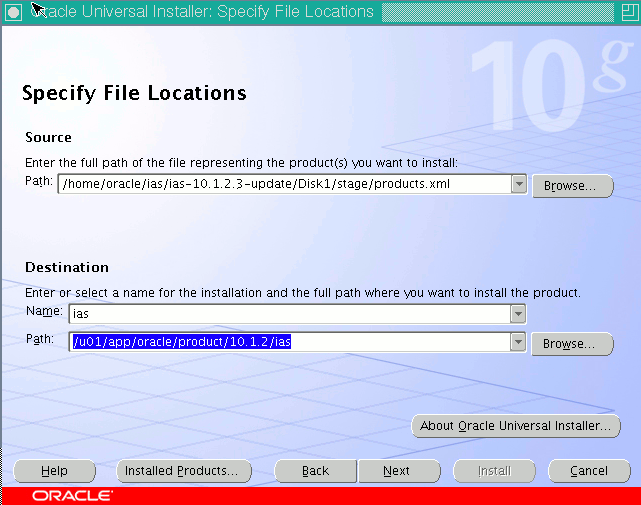This screenshot has height=505, width=641.
Task: Expand the Destination Name dropdown arrow
Action: tap(518, 314)
